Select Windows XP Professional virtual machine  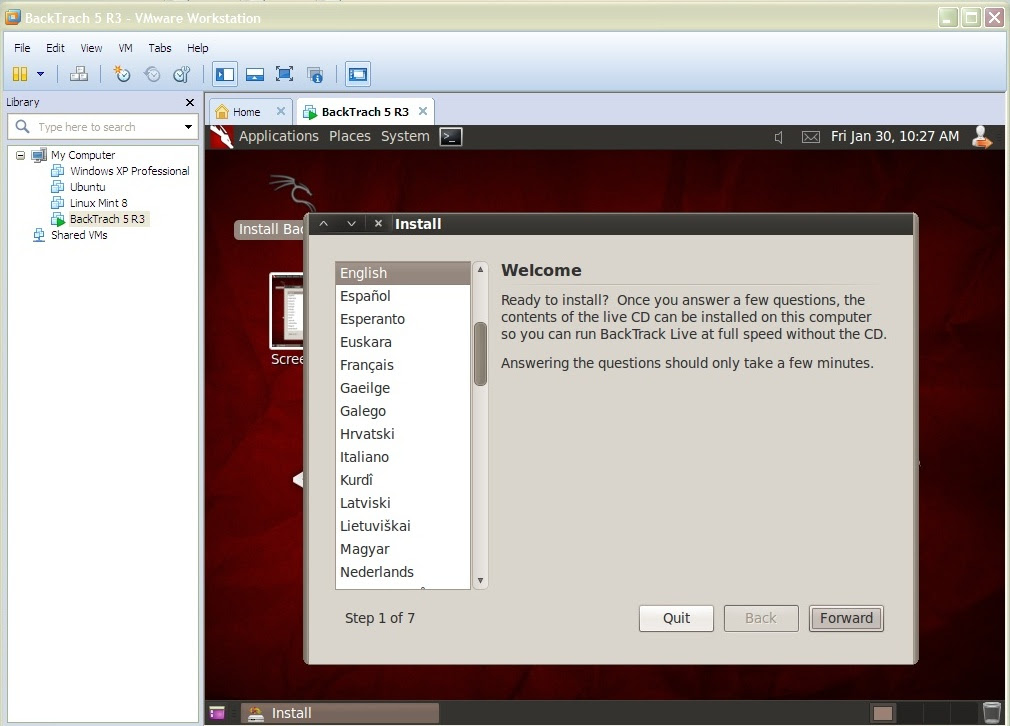point(129,171)
